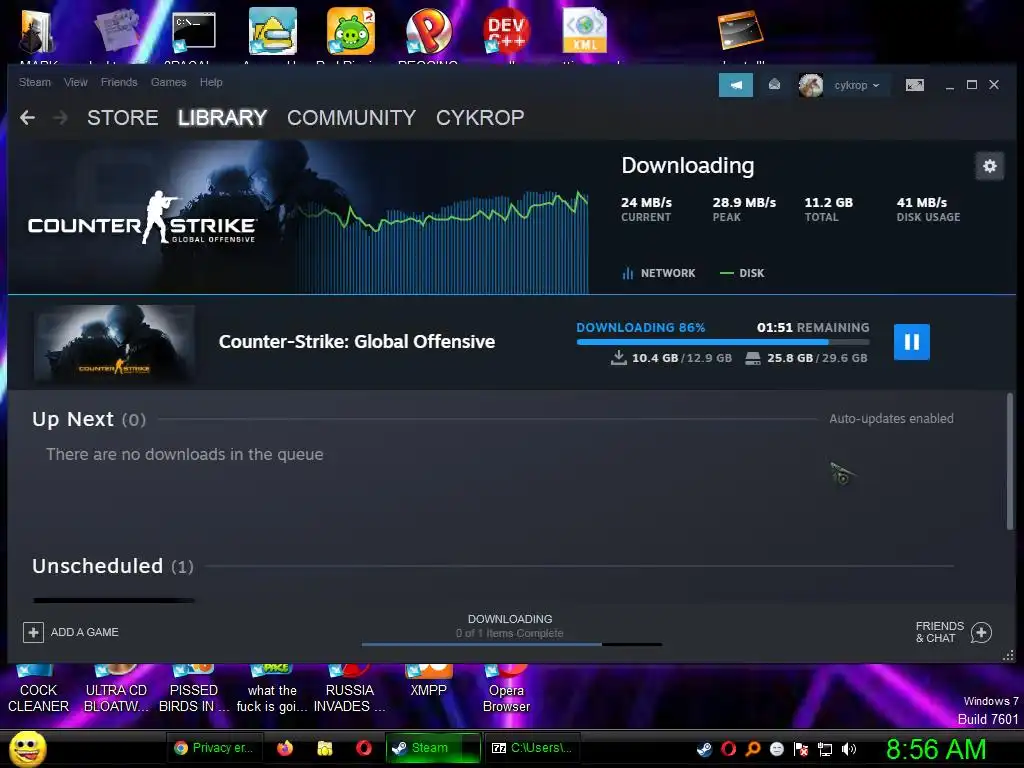
Task: Click Counter-Strike: Global Offensive title
Action: click(x=357, y=342)
